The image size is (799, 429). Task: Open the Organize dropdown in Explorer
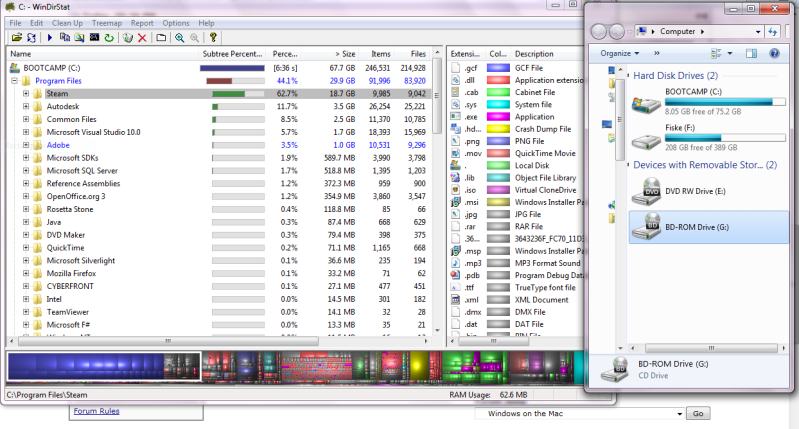coord(619,53)
